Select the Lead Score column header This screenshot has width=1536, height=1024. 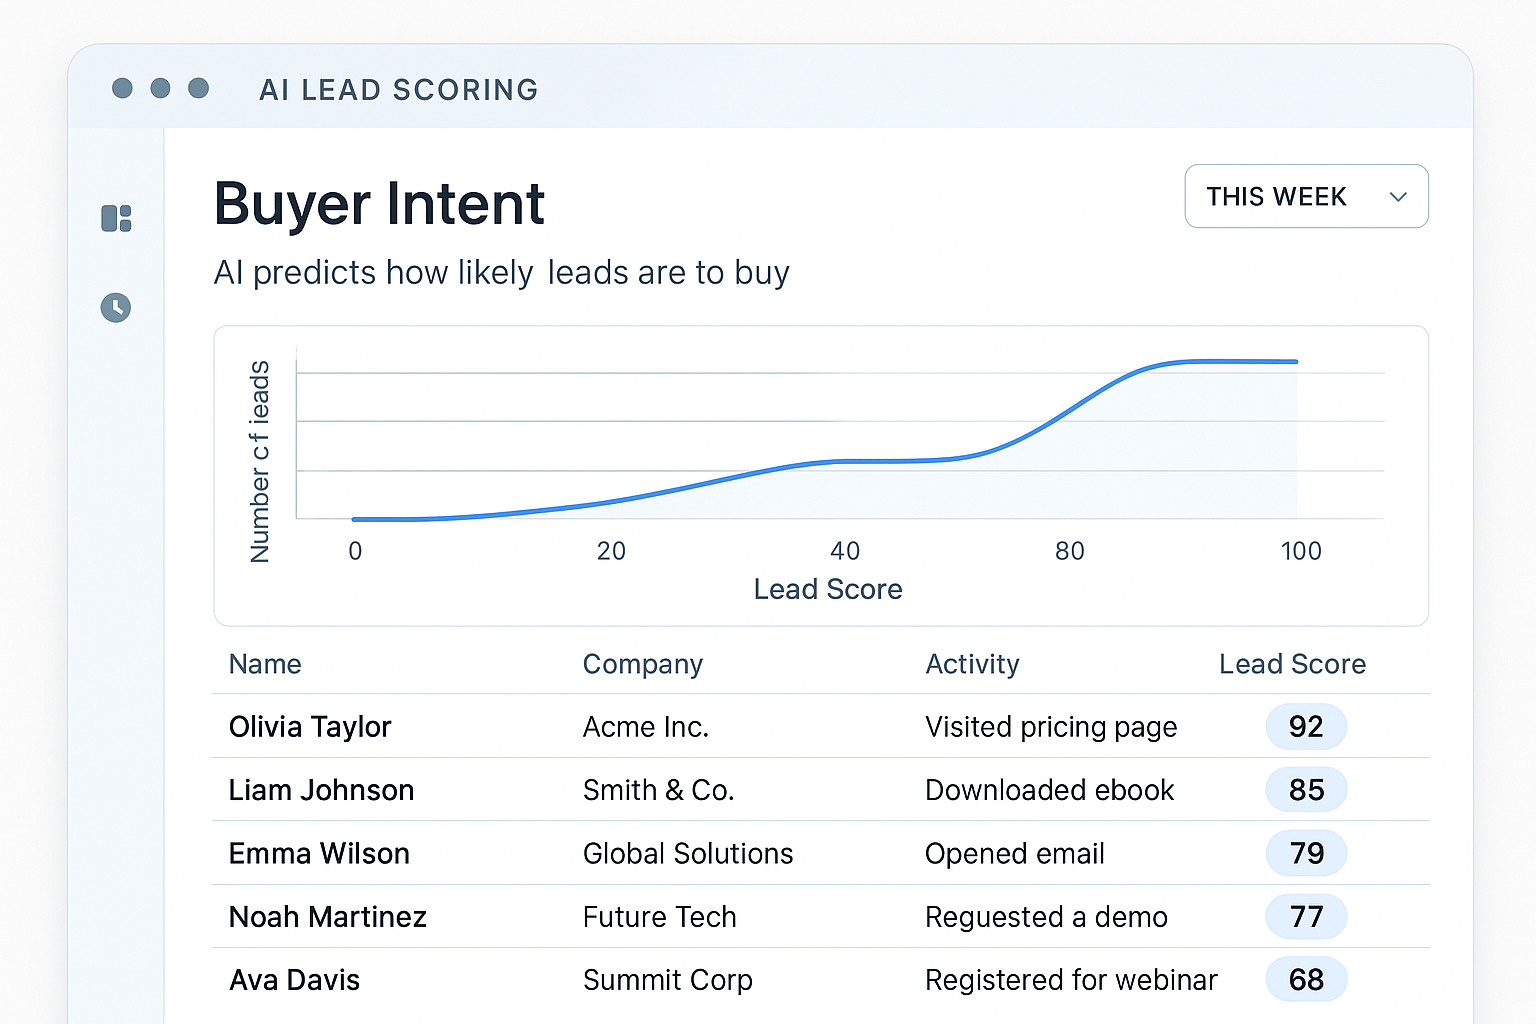point(1292,664)
